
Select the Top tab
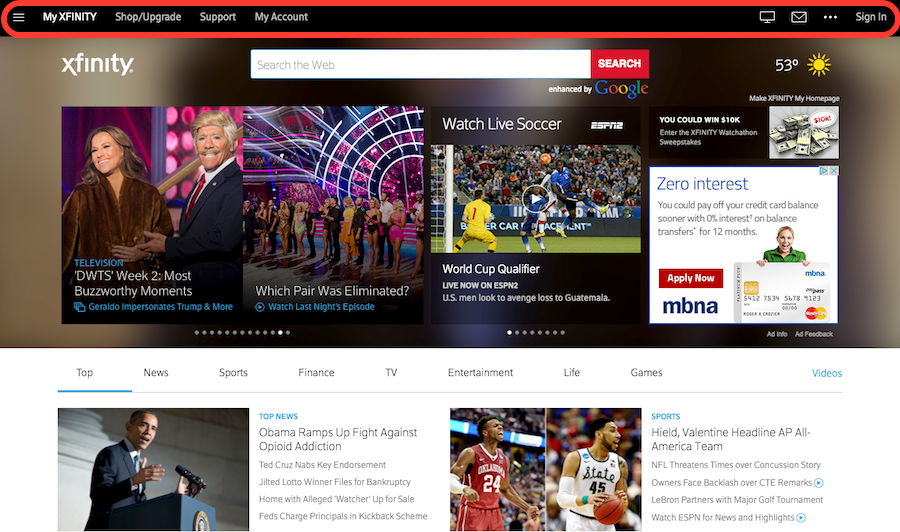(84, 373)
